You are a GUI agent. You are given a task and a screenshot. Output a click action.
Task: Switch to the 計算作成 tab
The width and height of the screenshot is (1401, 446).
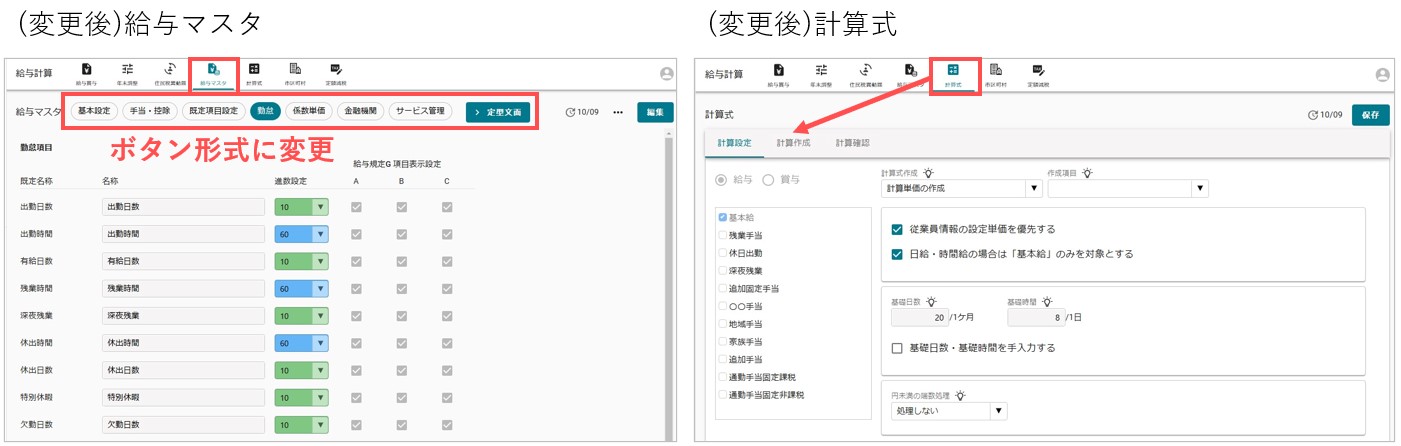(x=794, y=143)
